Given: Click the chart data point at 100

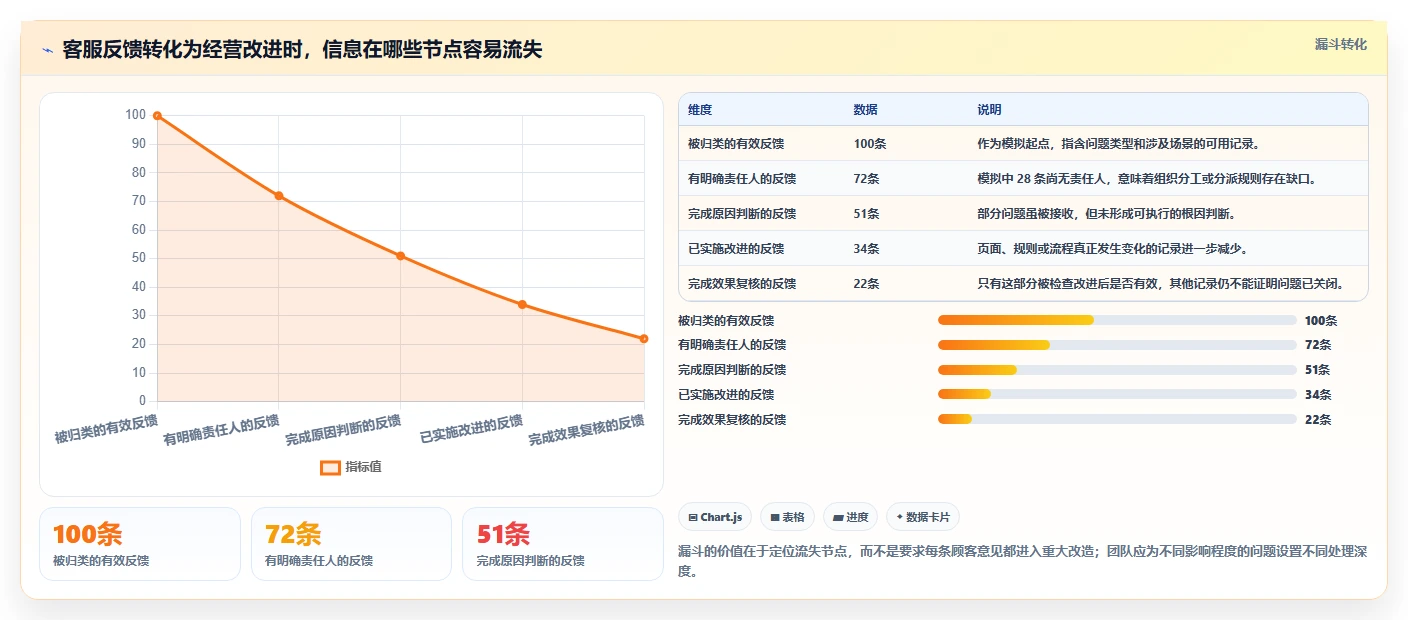Looking at the screenshot, I should point(157,116).
